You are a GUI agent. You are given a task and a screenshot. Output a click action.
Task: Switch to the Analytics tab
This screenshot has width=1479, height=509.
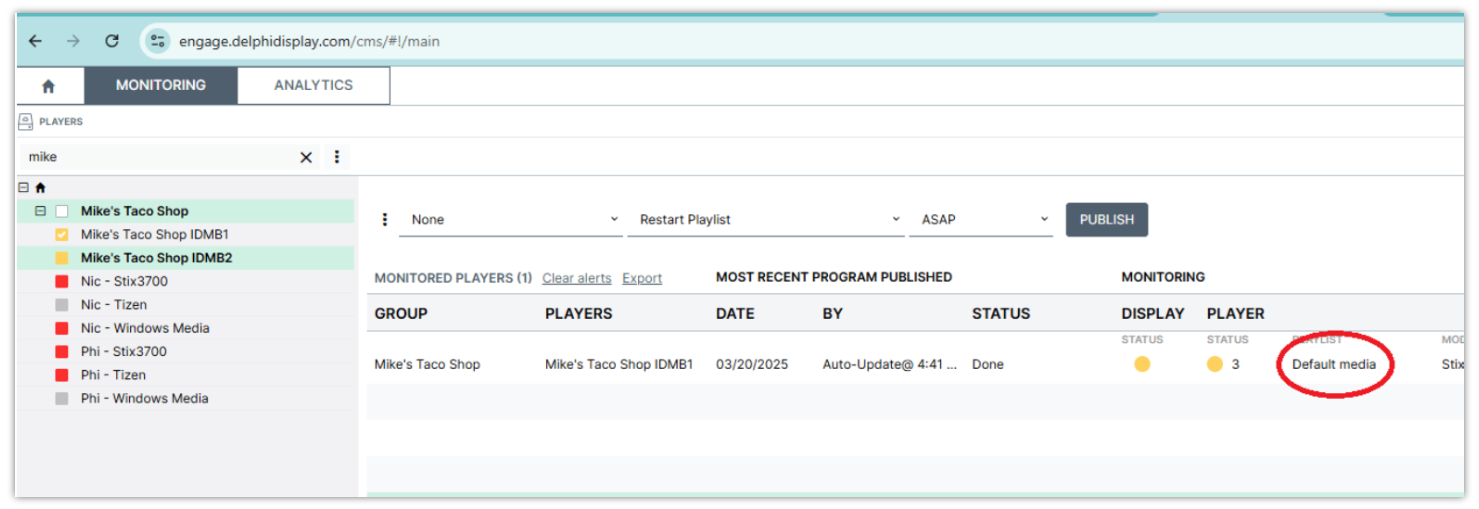[313, 86]
